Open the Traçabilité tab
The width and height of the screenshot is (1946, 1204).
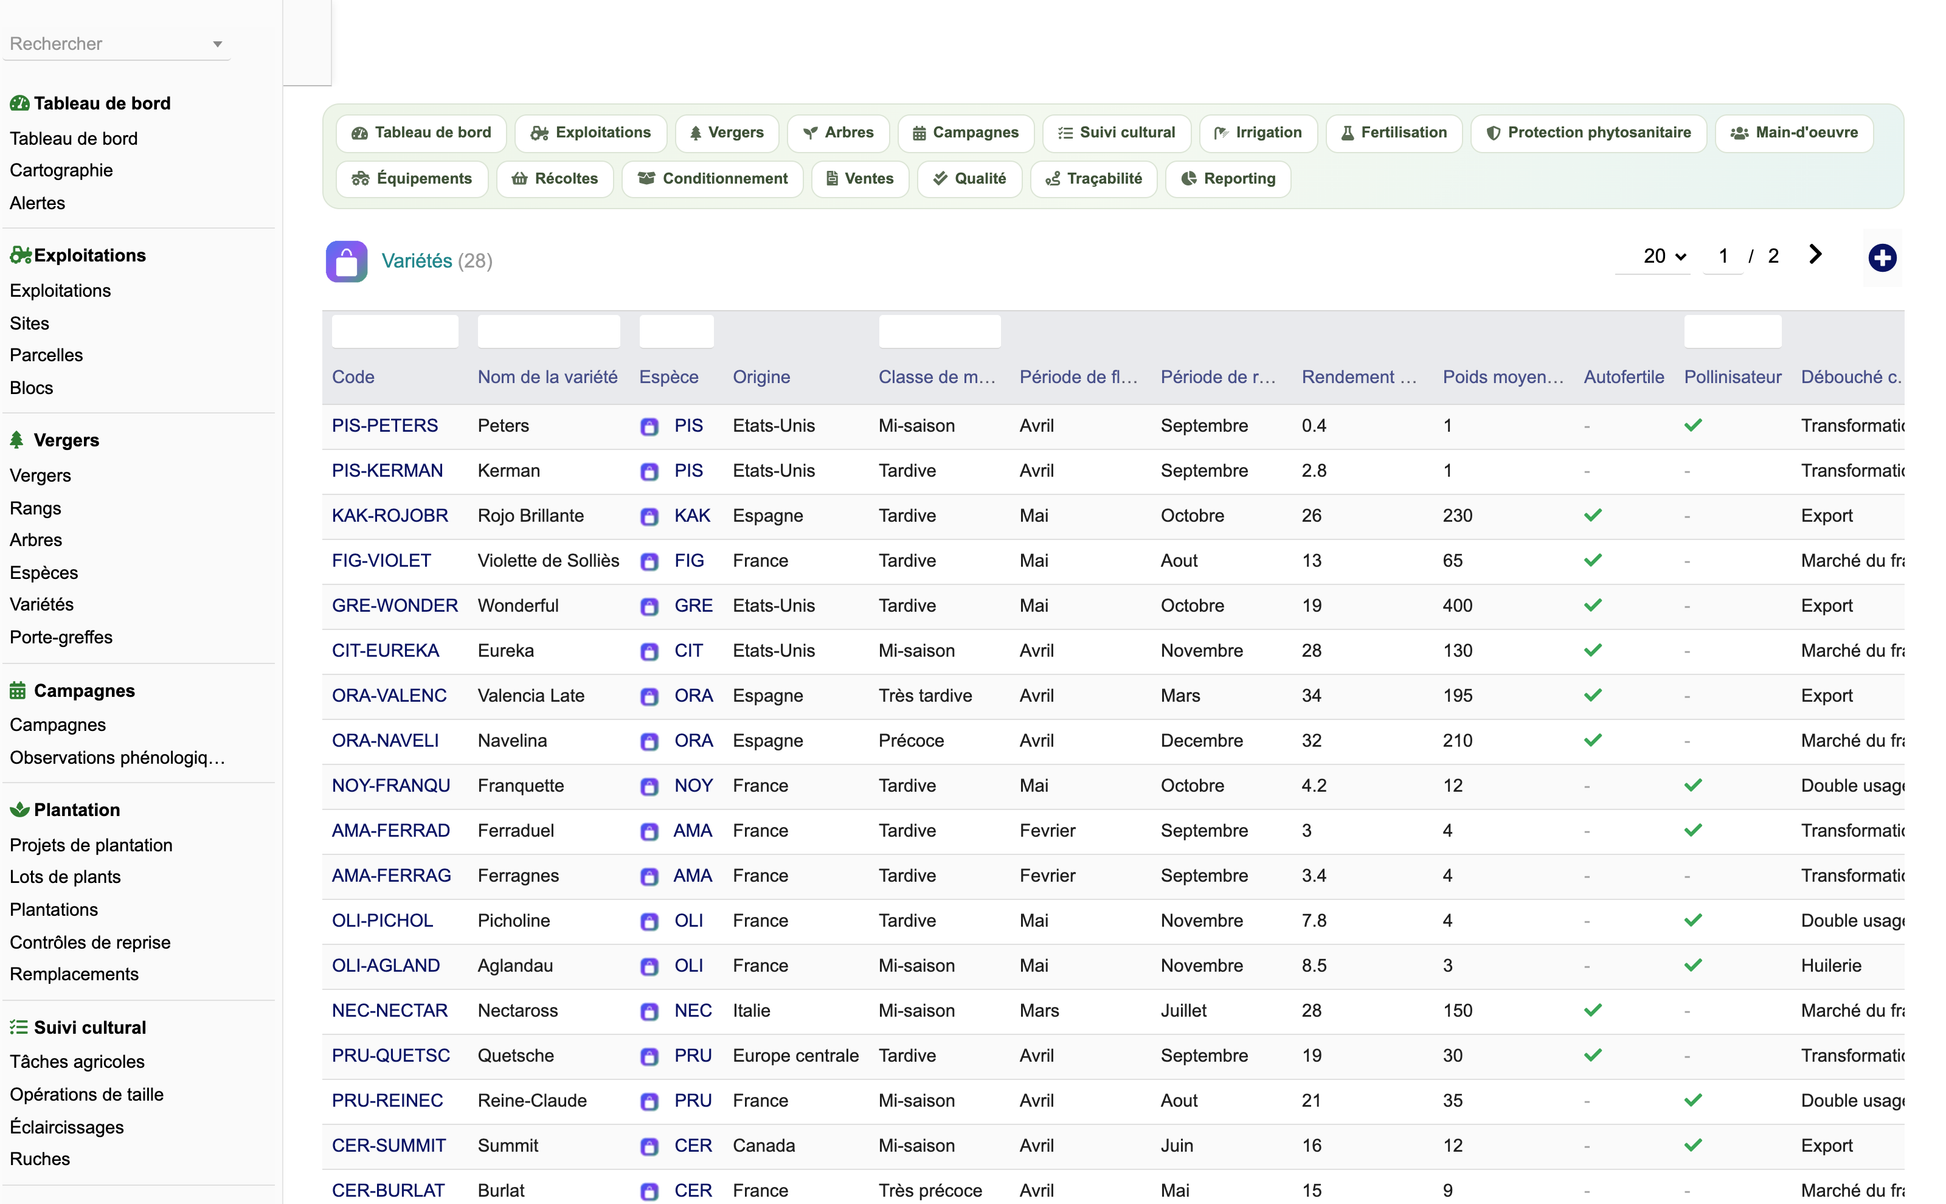pos(1094,179)
